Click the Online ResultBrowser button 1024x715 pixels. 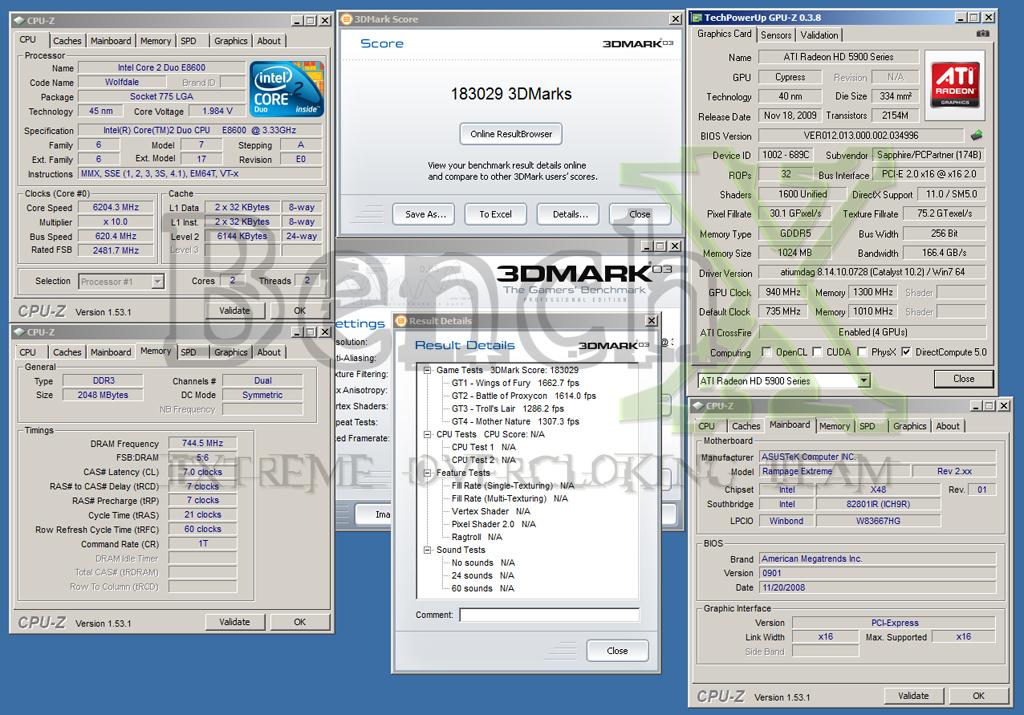coord(511,134)
